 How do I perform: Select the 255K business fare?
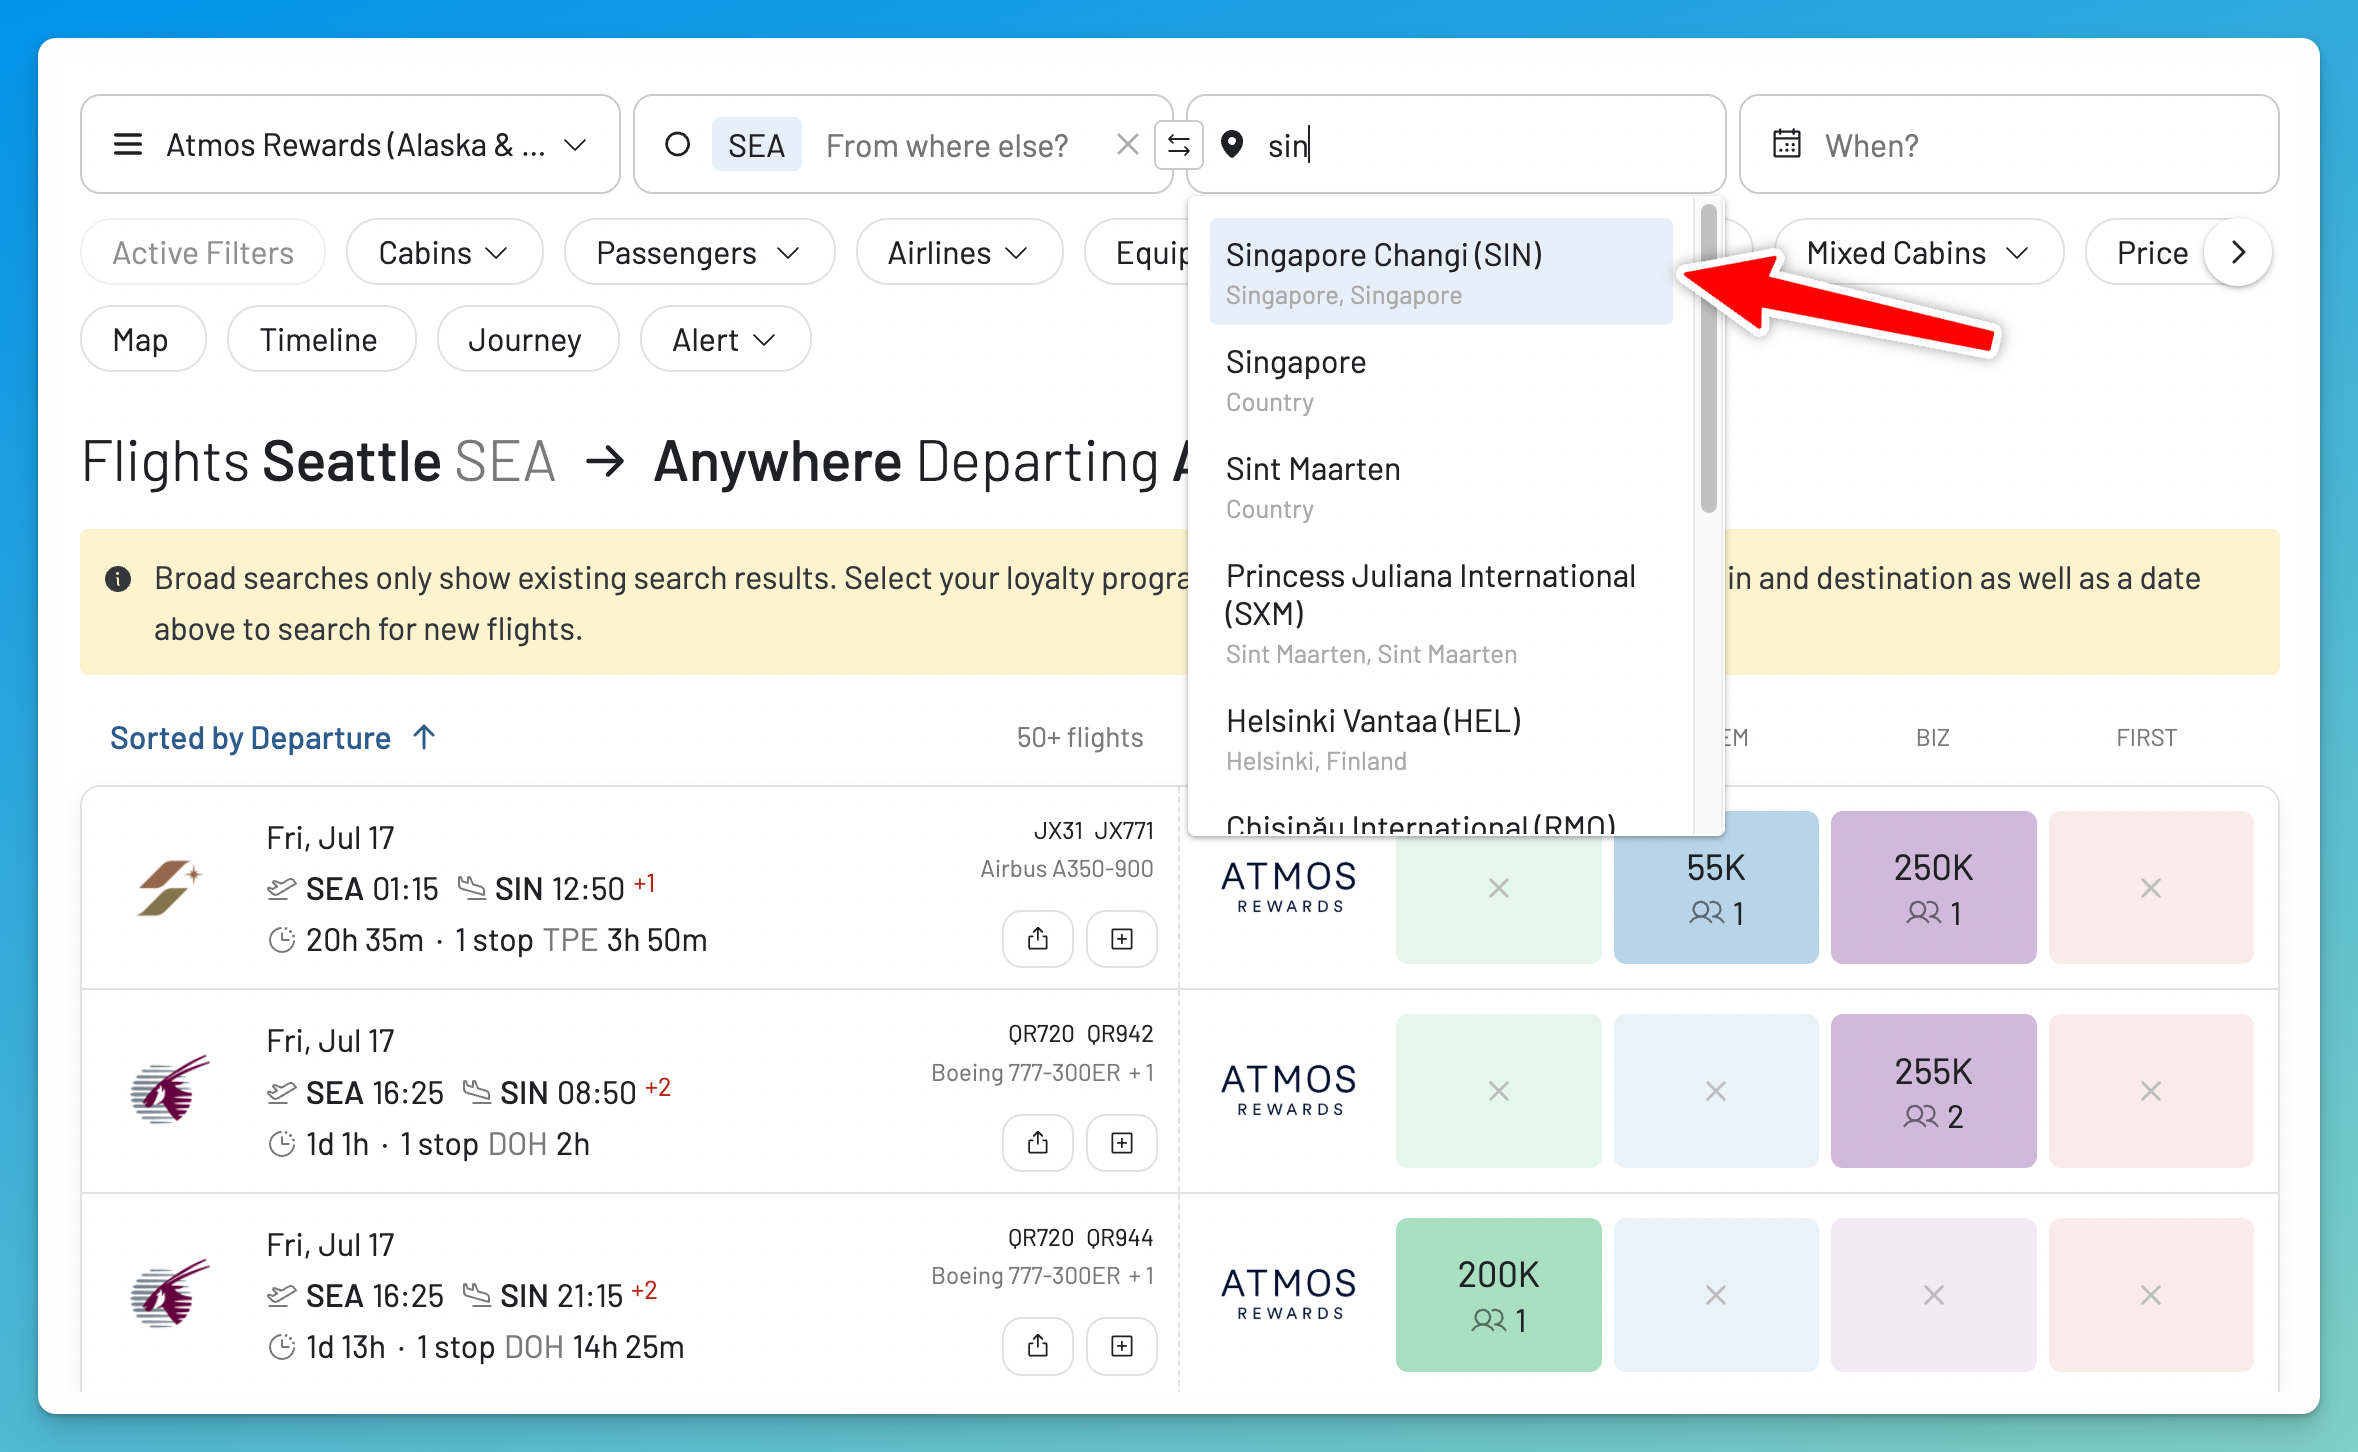[x=1933, y=1091]
